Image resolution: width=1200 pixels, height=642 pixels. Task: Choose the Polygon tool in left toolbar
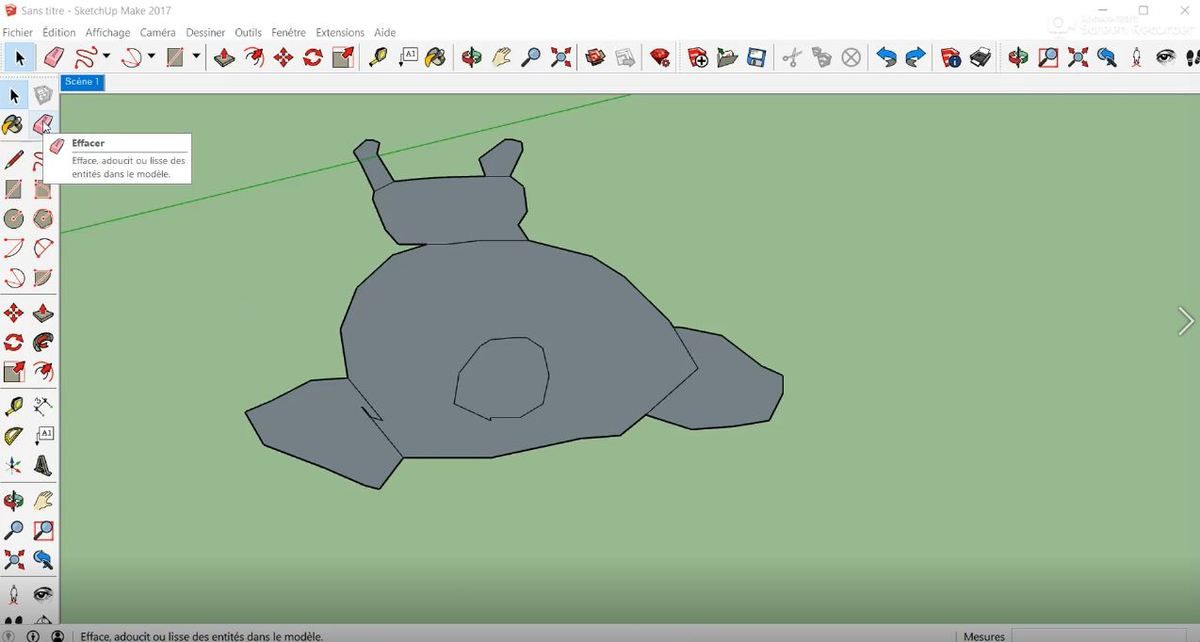coord(43,218)
